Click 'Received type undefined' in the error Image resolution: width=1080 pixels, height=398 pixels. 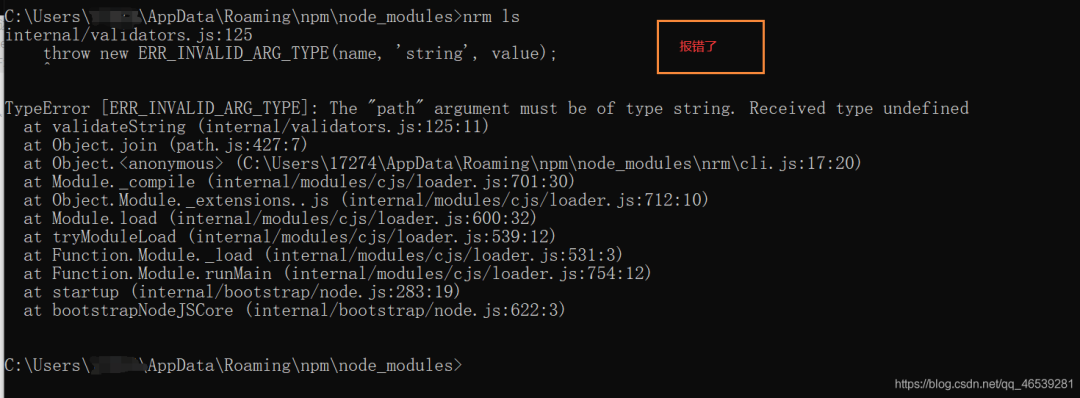(858, 108)
